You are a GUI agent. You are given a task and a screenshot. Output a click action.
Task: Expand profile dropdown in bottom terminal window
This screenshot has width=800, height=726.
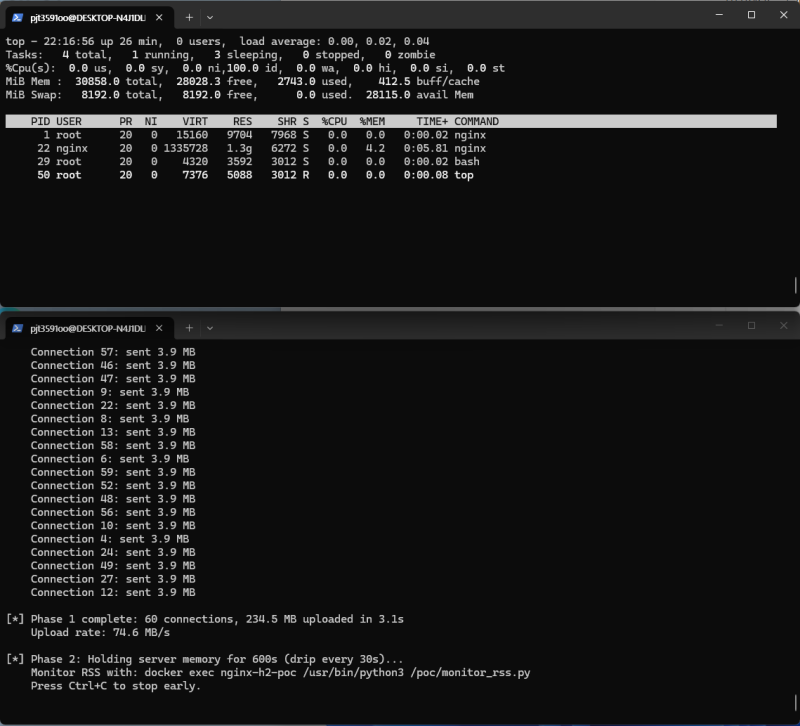point(210,328)
